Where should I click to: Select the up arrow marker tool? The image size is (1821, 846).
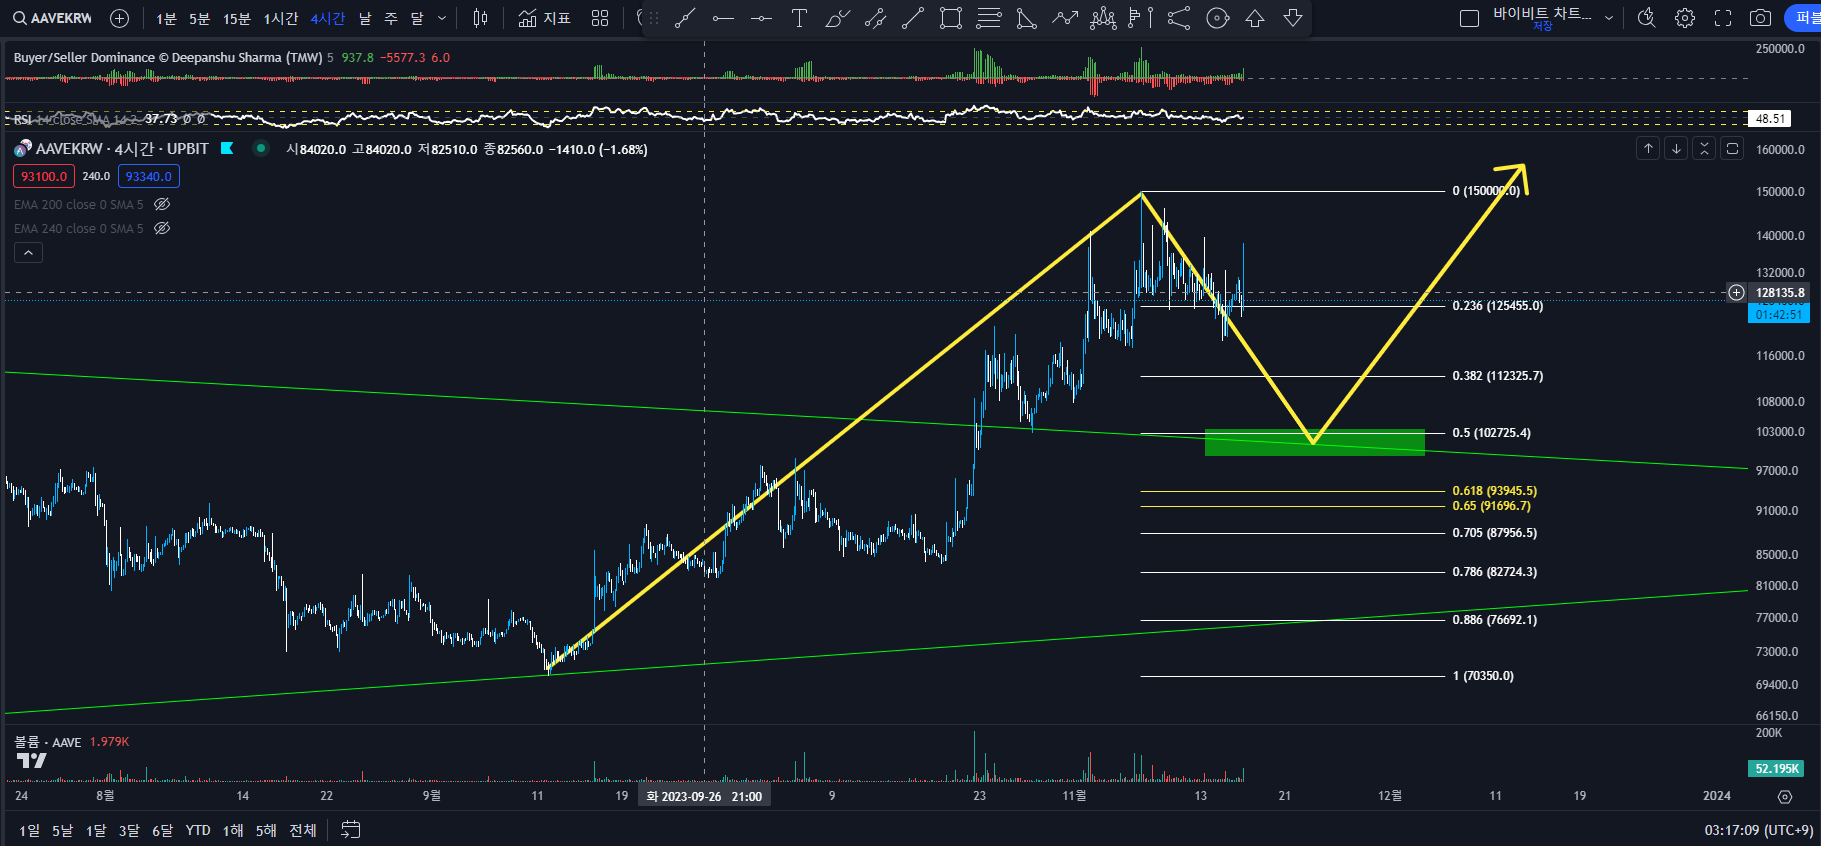pyautogui.click(x=1255, y=18)
